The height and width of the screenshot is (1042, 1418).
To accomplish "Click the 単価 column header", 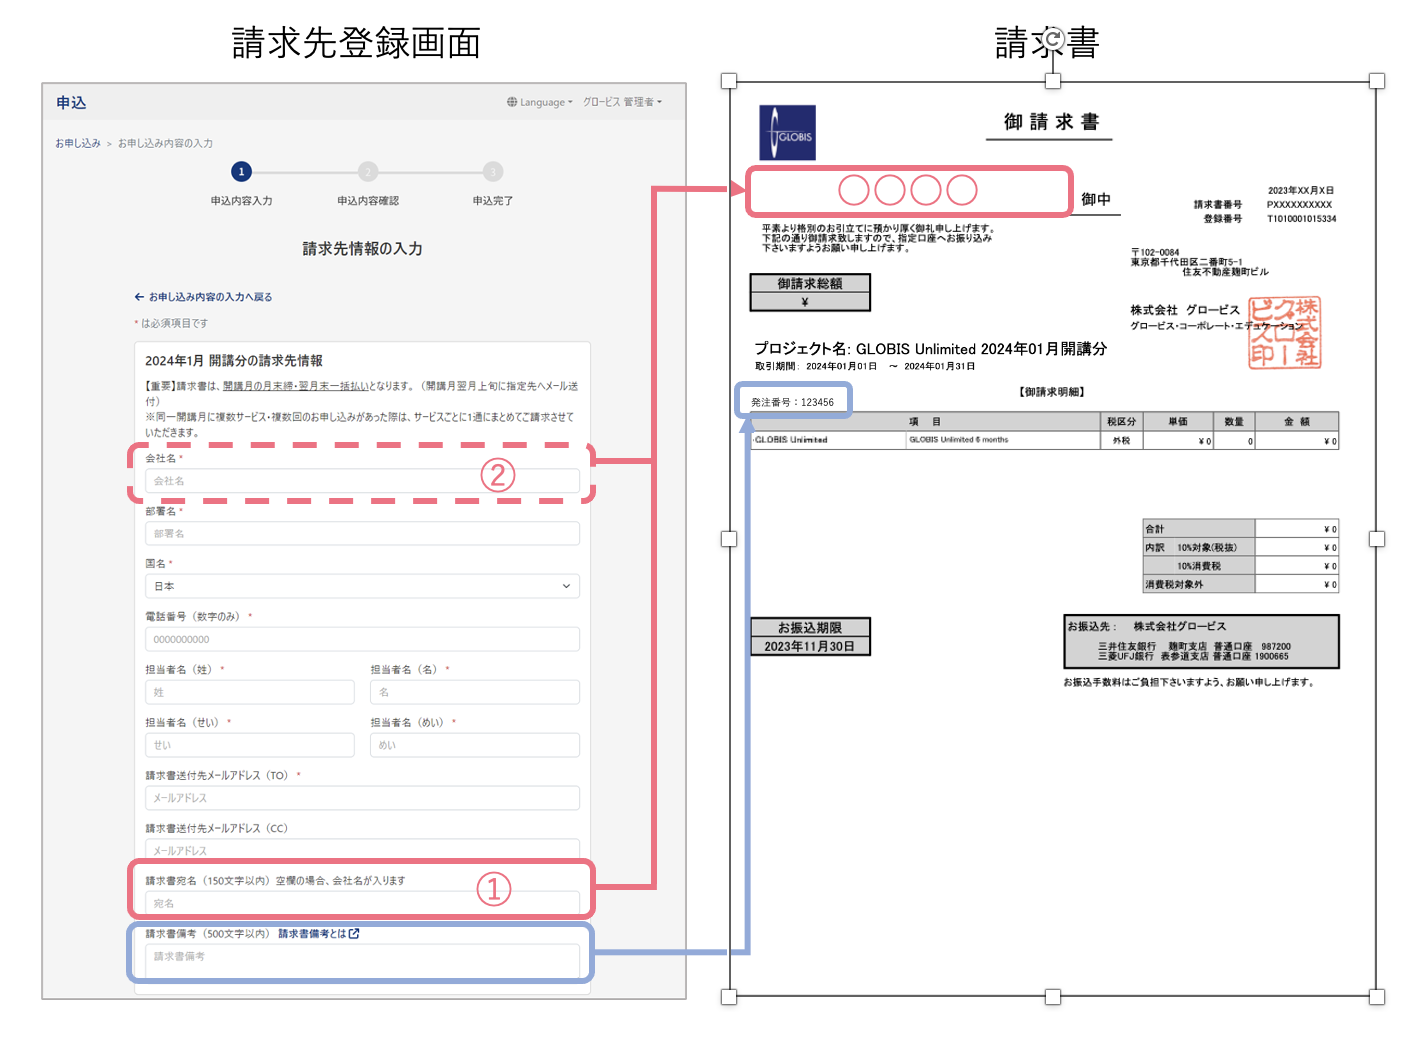I will (x=1178, y=422).
